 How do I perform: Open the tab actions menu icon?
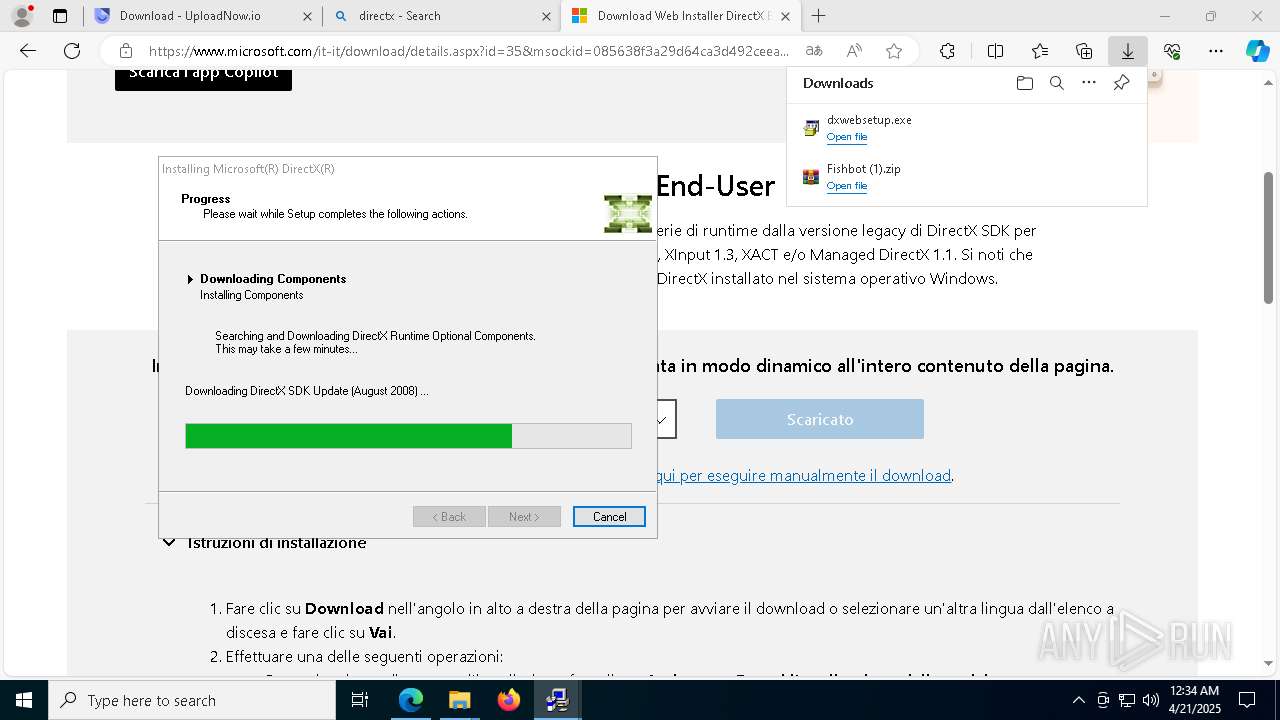click(x=60, y=16)
